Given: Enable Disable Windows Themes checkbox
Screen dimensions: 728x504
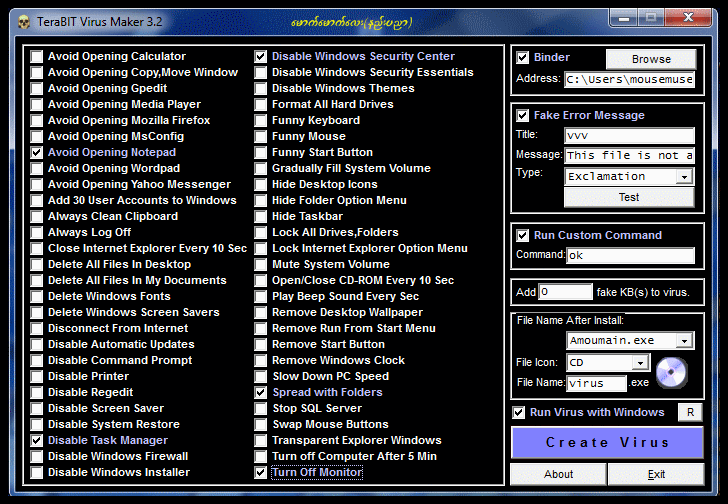Looking at the screenshot, I should pos(260,89).
